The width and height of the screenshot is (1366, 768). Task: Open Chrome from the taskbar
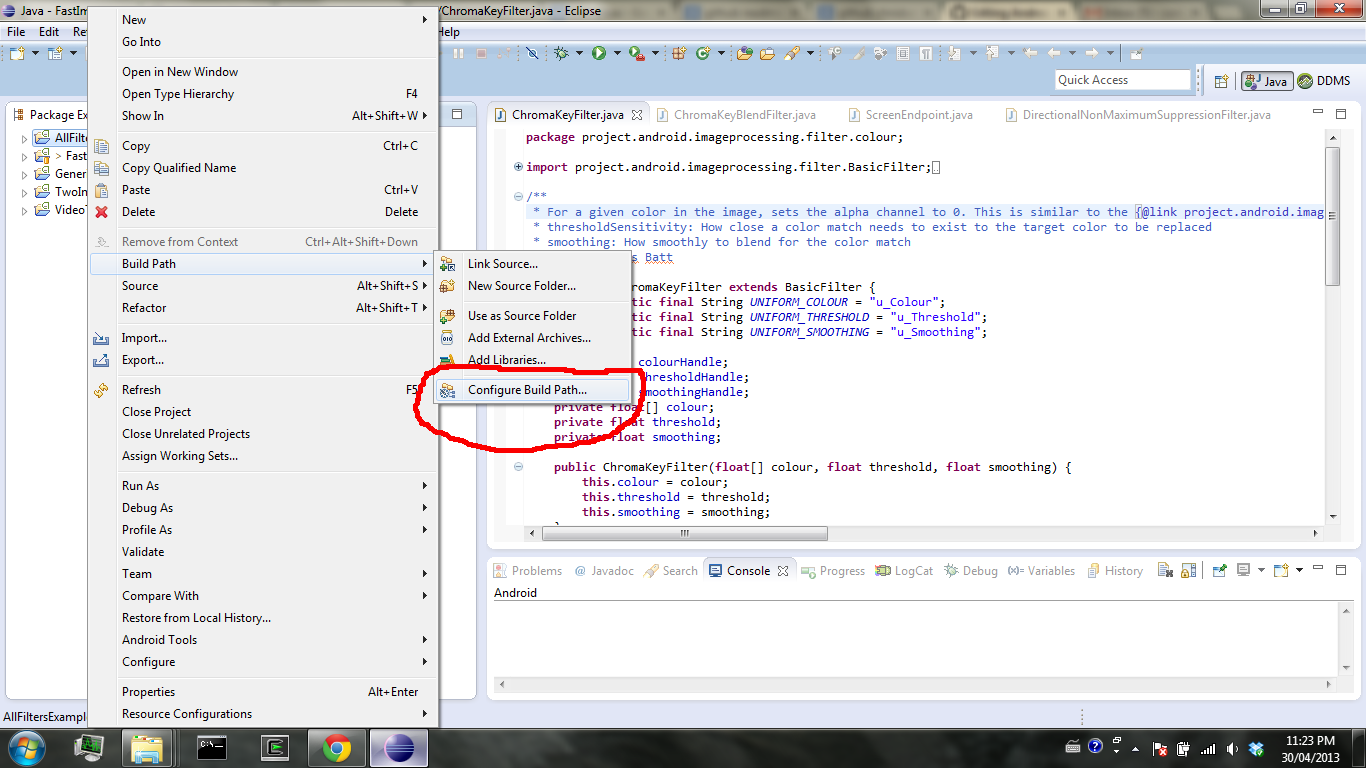coord(337,747)
